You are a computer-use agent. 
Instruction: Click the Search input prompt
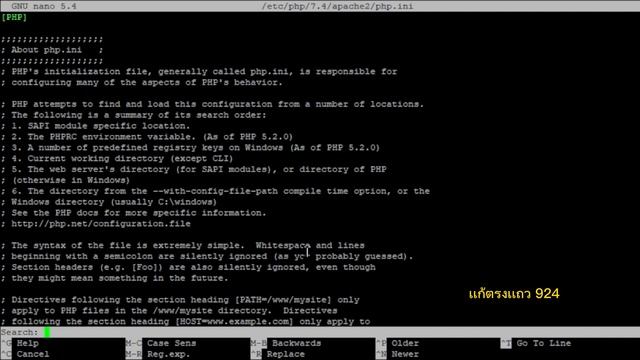(320, 332)
